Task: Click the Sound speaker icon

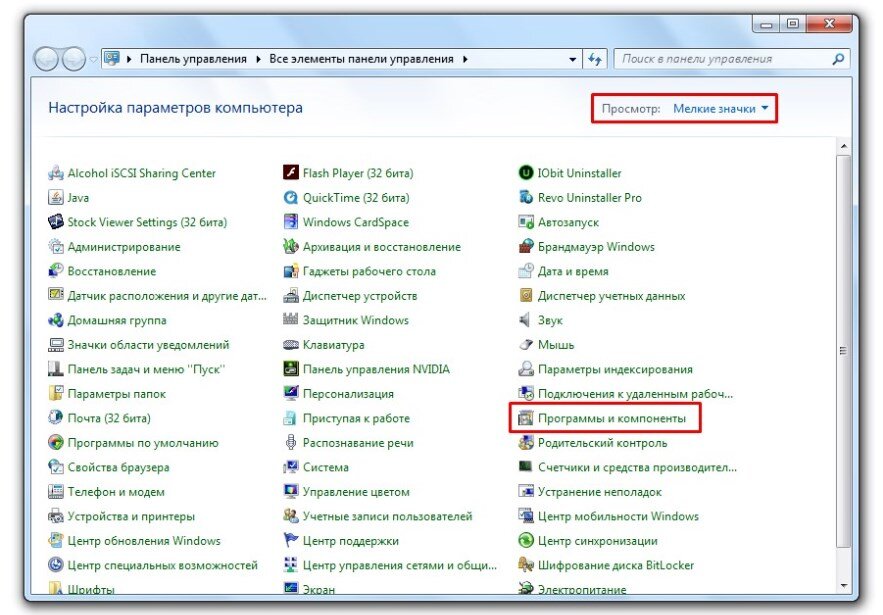Action: 525,320
